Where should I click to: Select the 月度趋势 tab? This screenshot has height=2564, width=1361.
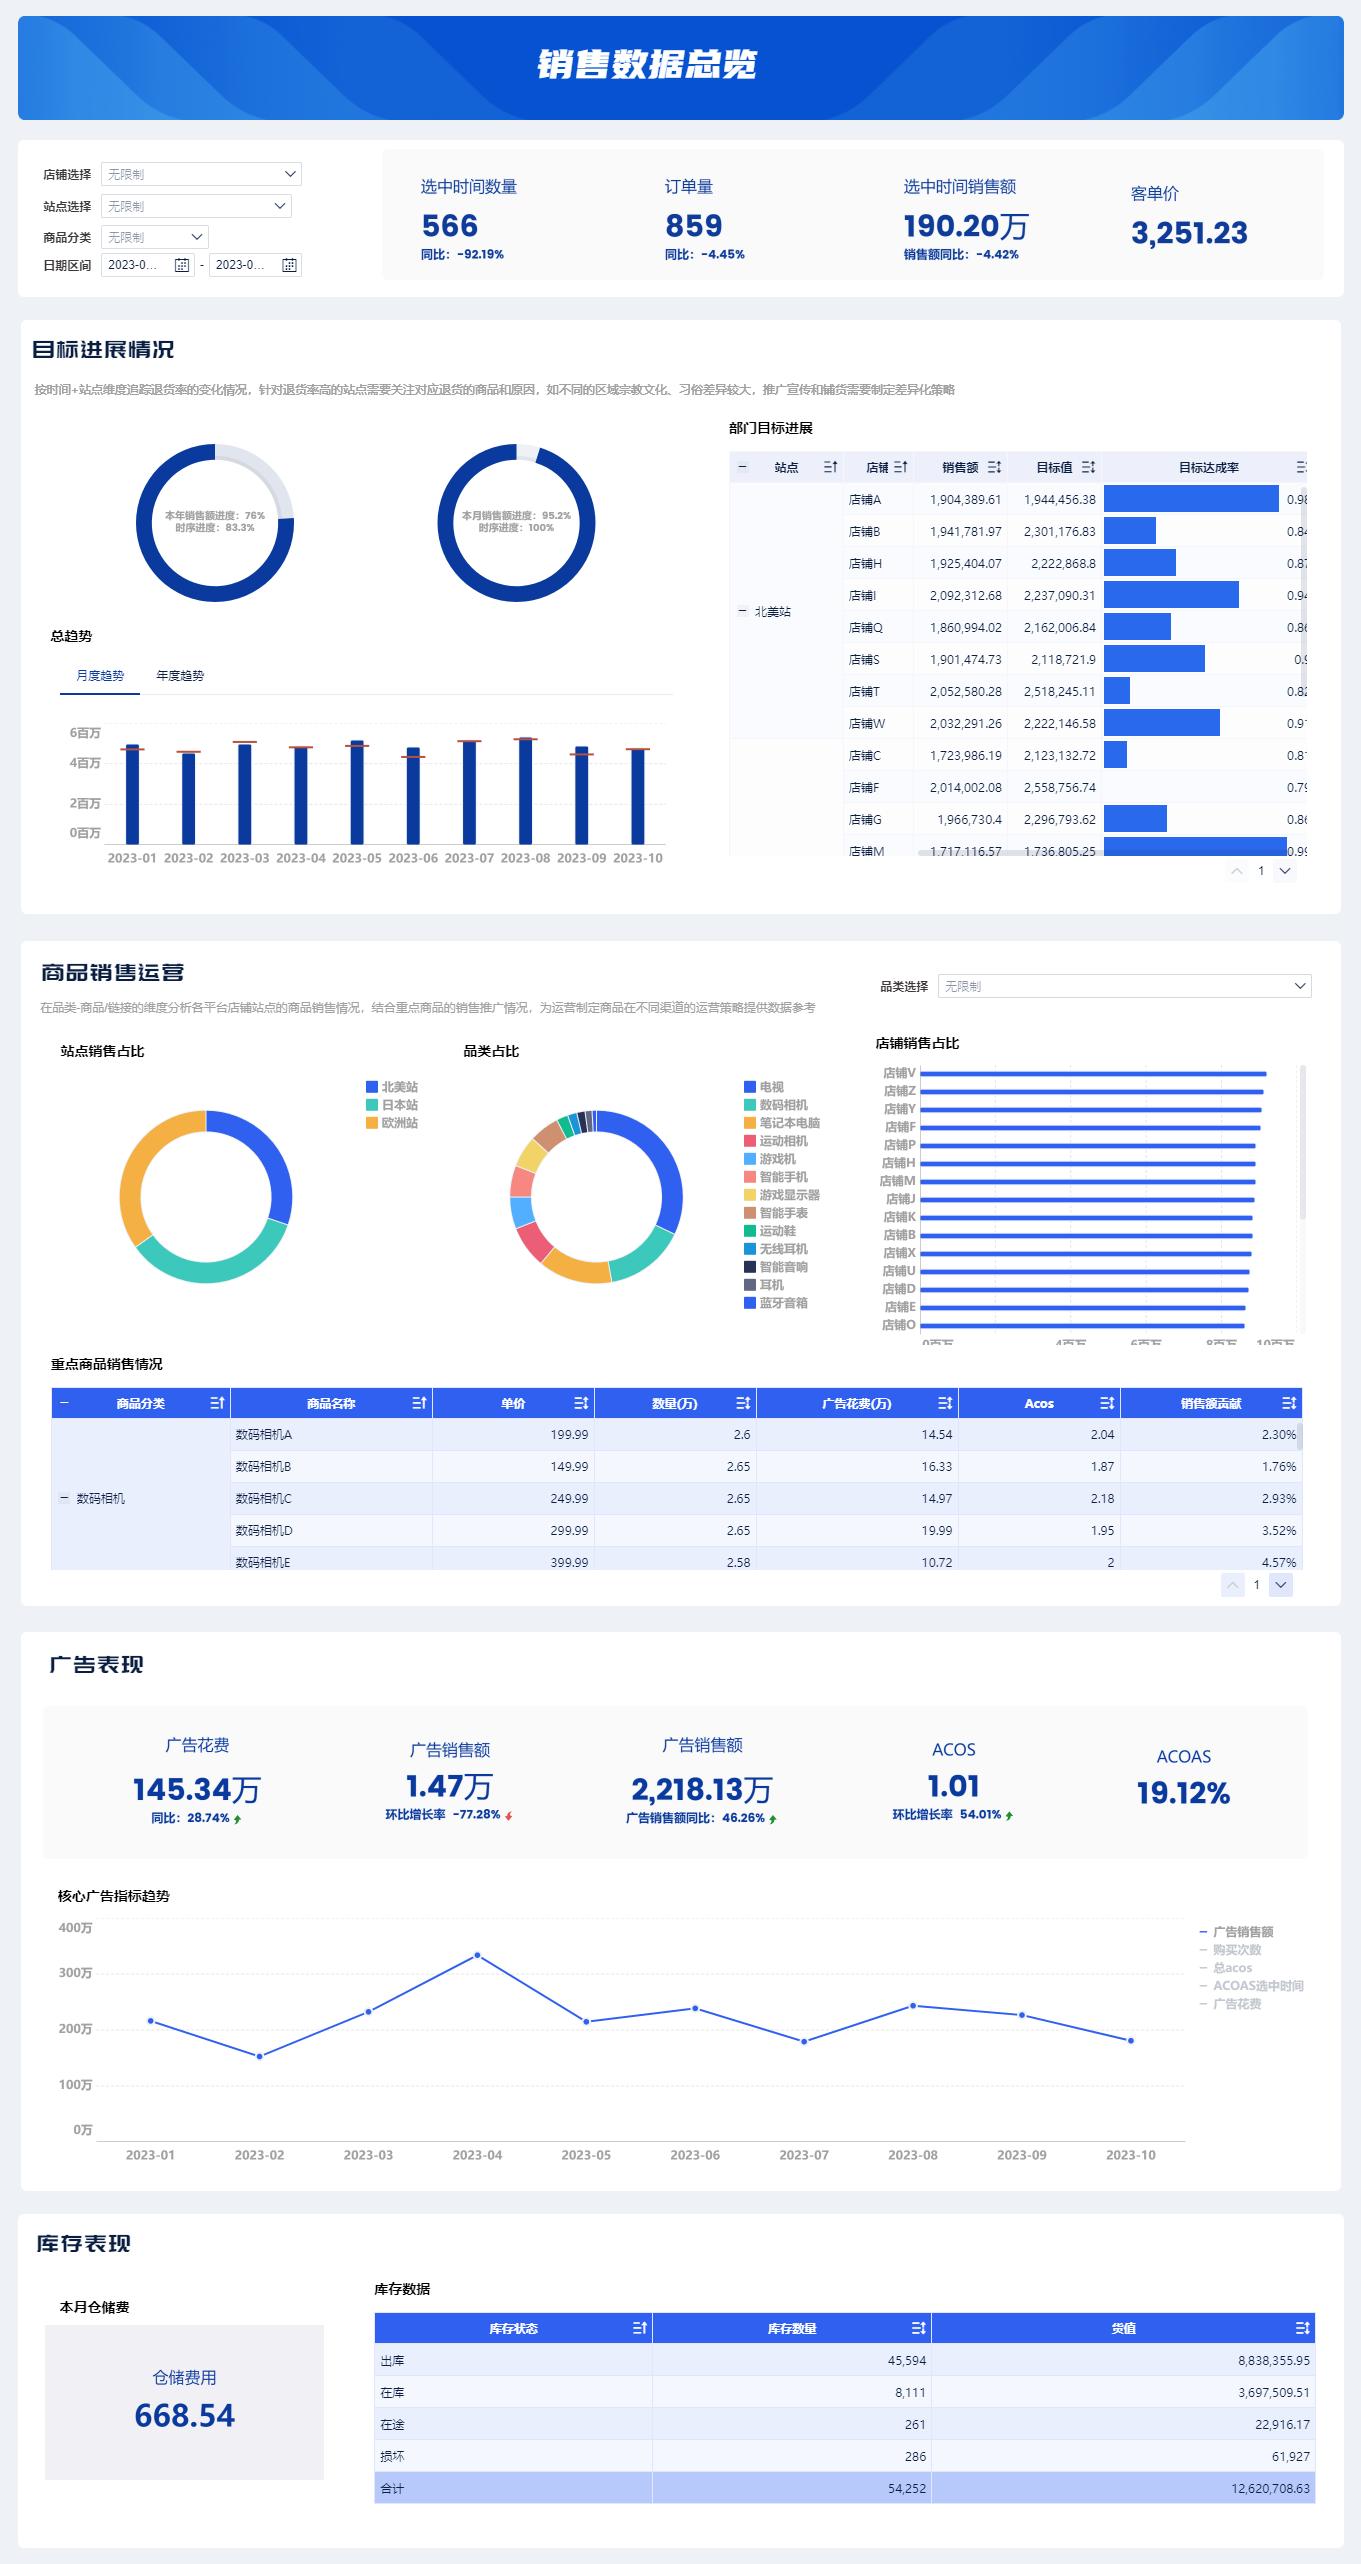click(100, 676)
